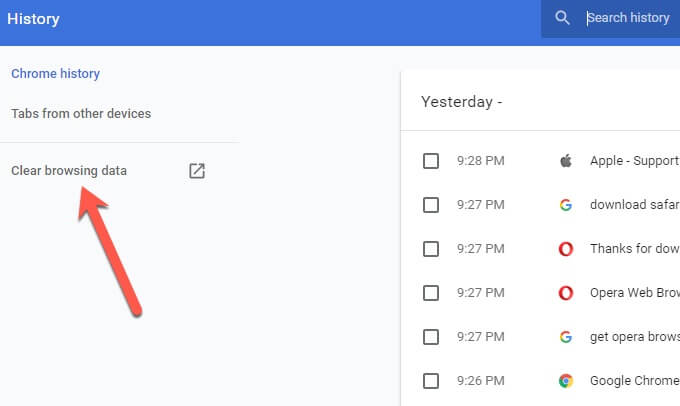Viewport: 680px width, 406px height.
Task: Select the checkbox for get opera browser entry
Action: [431, 337]
